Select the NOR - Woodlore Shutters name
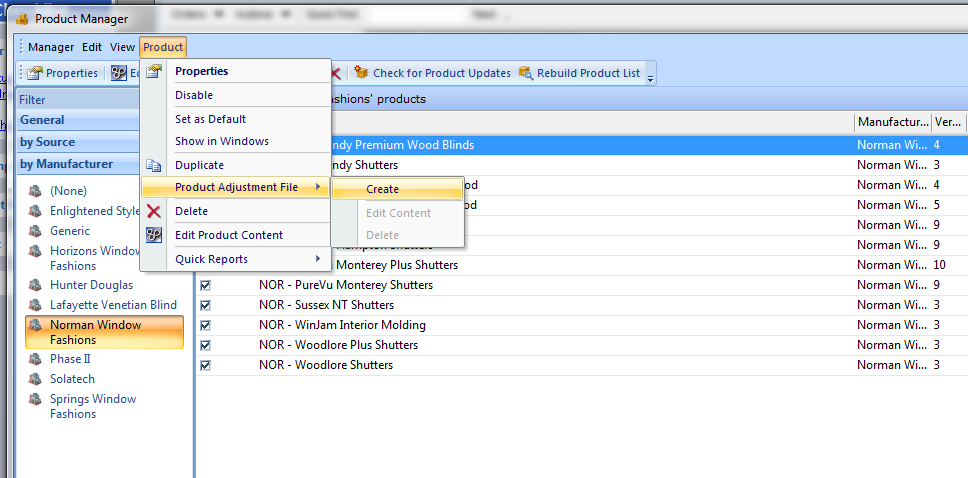968x478 pixels. 326,365
